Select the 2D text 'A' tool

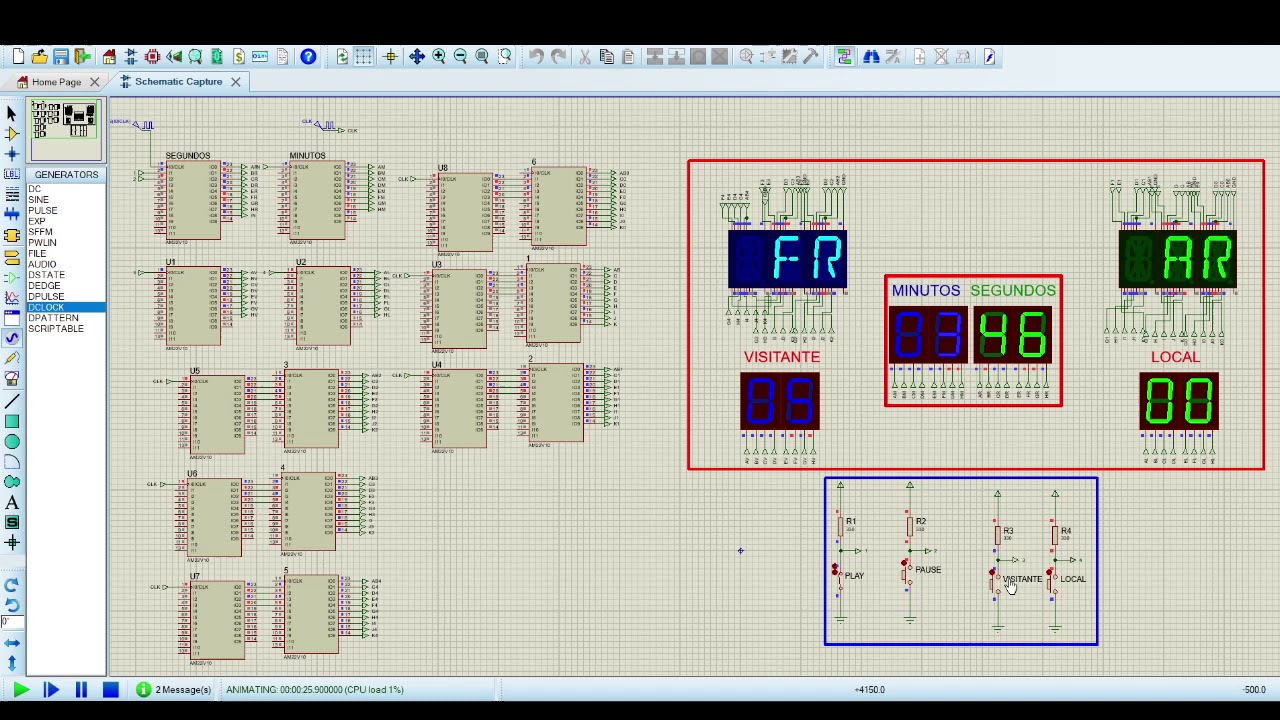12,502
